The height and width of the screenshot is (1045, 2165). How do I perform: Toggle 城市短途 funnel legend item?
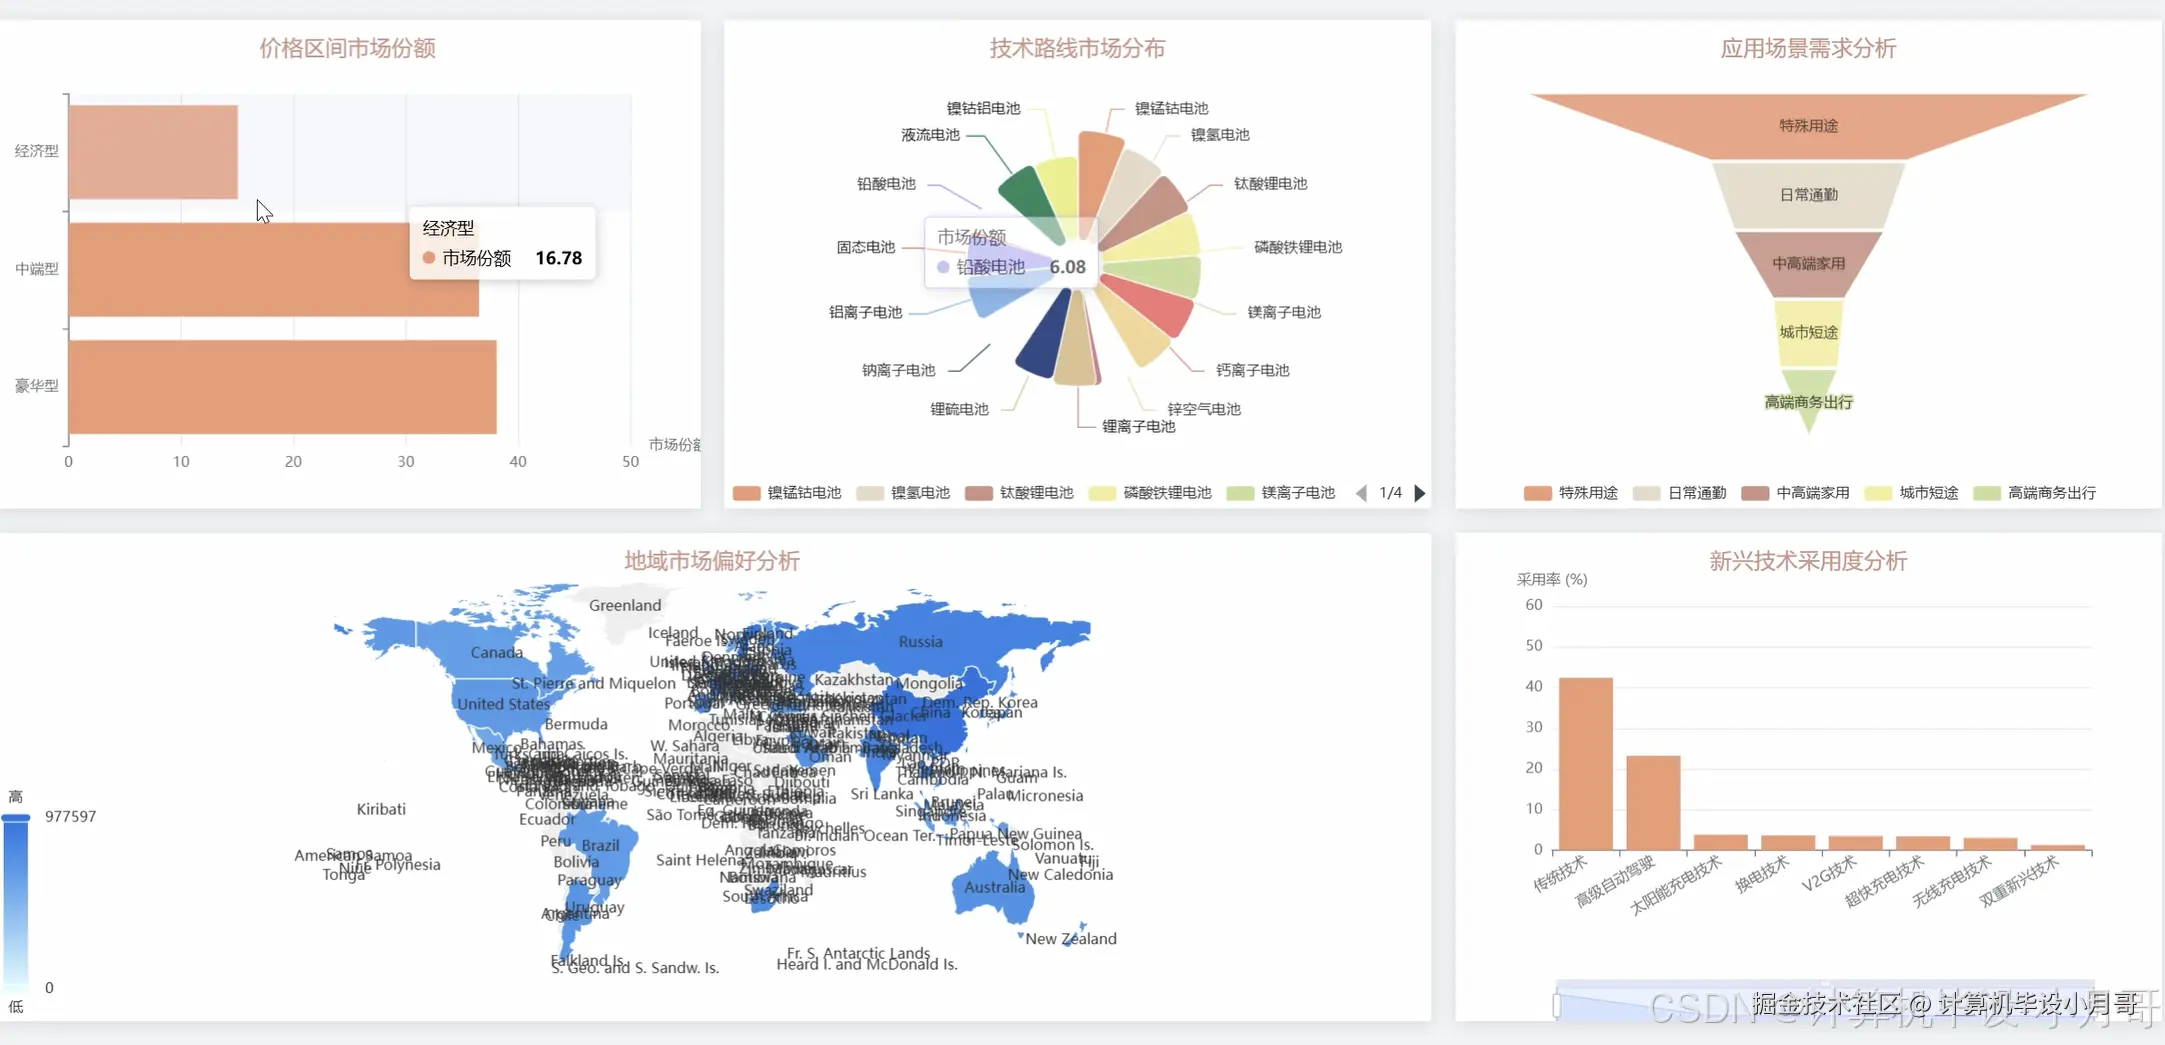coord(1911,493)
